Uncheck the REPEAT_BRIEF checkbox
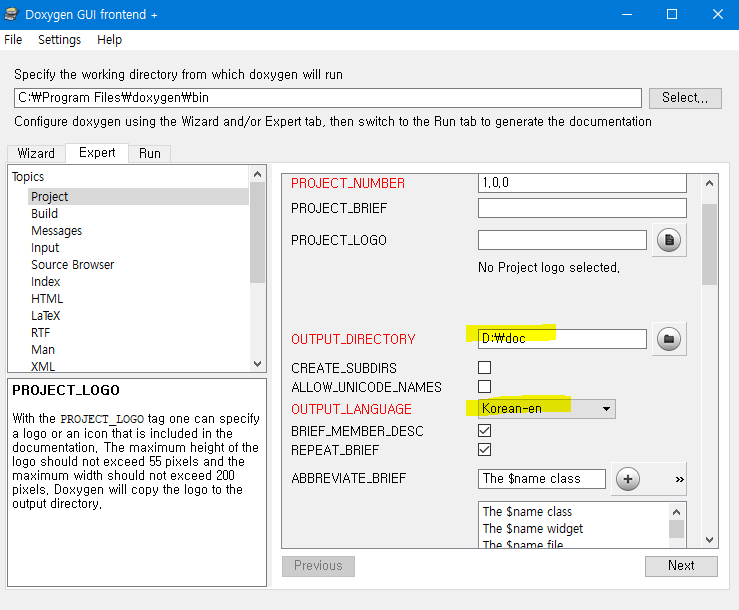The width and height of the screenshot is (739, 610). (484, 449)
